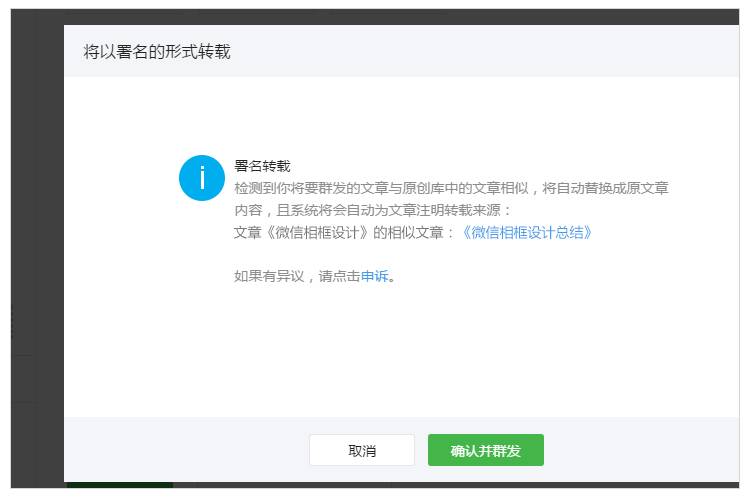Select the bold 署名转载 heading

pyautogui.click(x=262, y=165)
